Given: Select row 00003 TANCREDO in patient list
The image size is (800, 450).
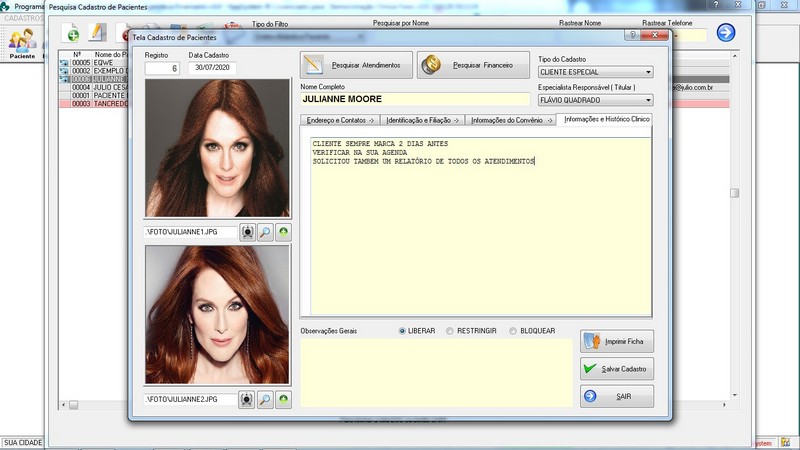Looking at the screenshot, I should pos(94,104).
